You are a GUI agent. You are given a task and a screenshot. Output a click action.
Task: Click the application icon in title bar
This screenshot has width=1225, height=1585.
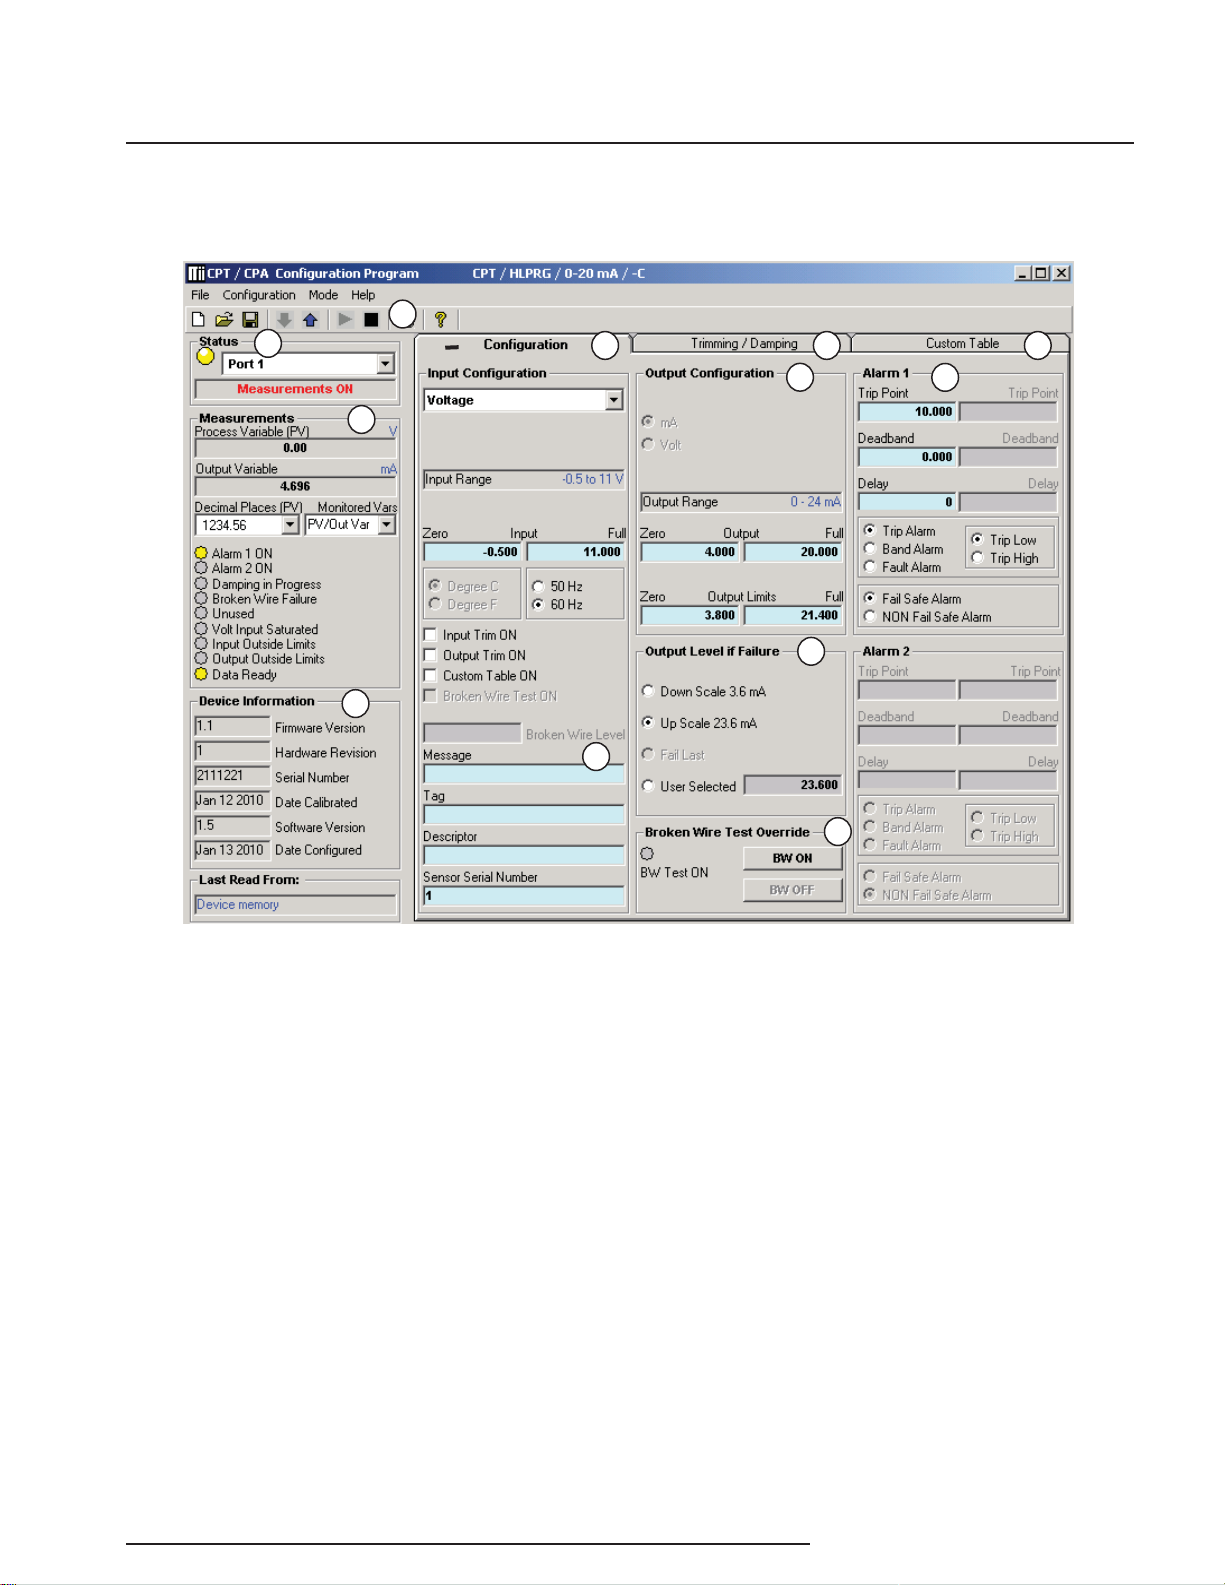tap(196, 274)
